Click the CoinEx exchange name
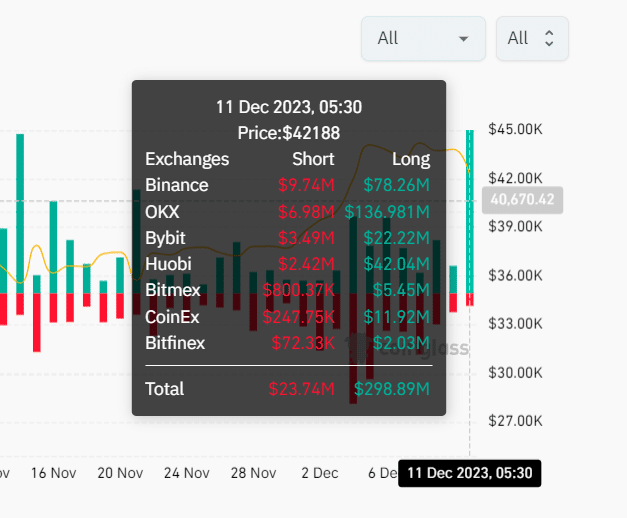The image size is (627, 518). click(x=172, y=317)
